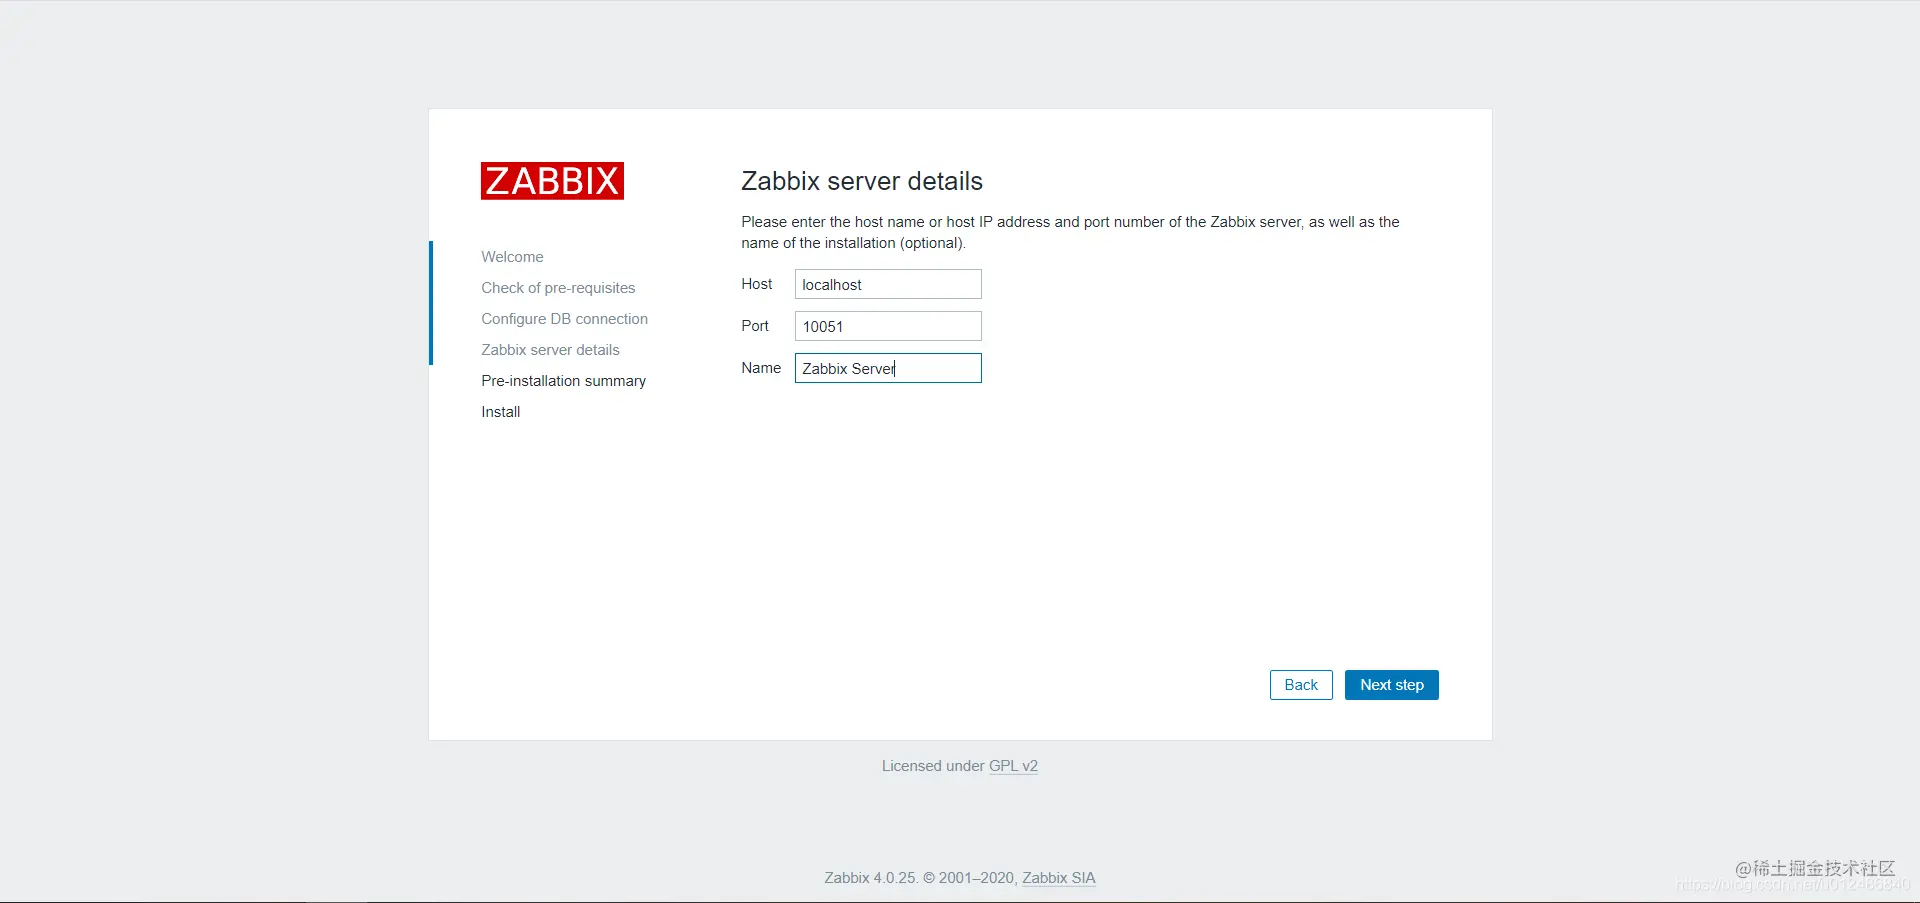Click the Port field label
The height and width of the screenshot is (903, 1920).
pos(755,326)
